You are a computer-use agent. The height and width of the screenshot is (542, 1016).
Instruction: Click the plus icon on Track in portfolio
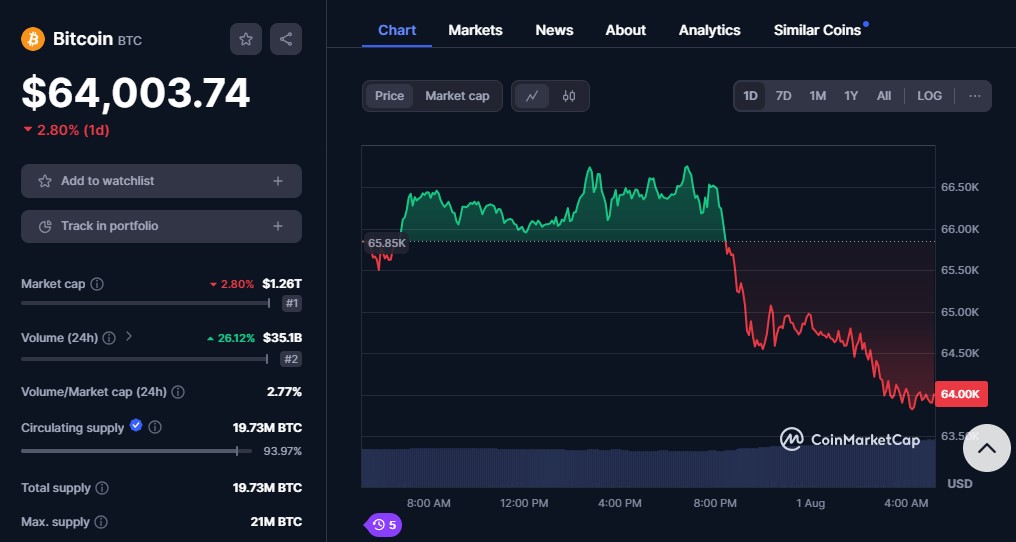pos(278,226)
